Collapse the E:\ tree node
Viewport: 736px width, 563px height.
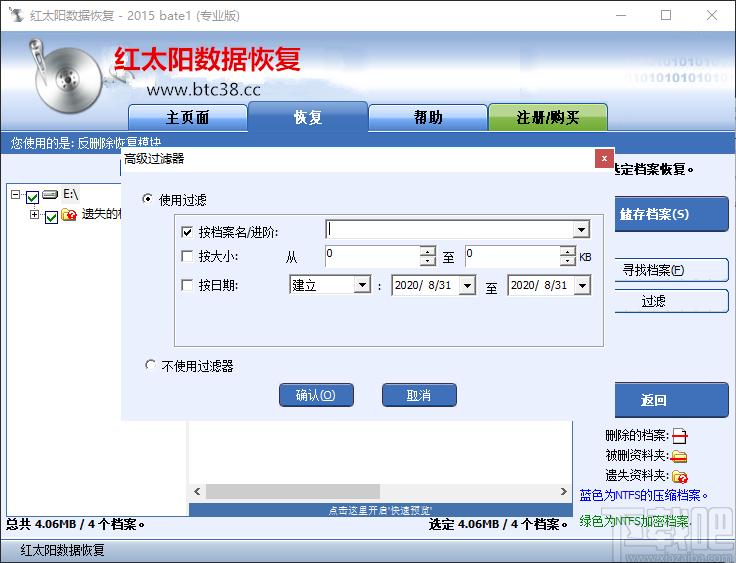tap(15, 194)
